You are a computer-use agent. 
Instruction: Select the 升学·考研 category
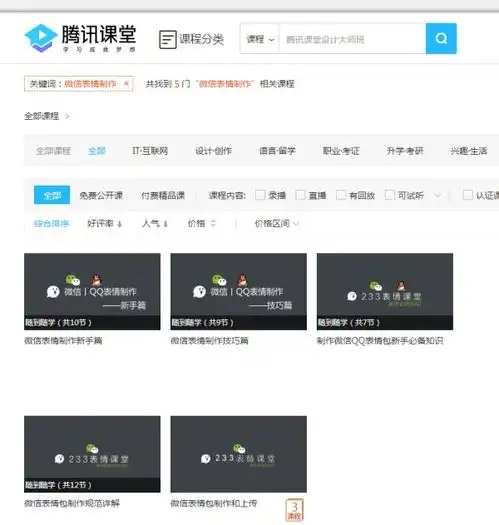click(405, 151)
